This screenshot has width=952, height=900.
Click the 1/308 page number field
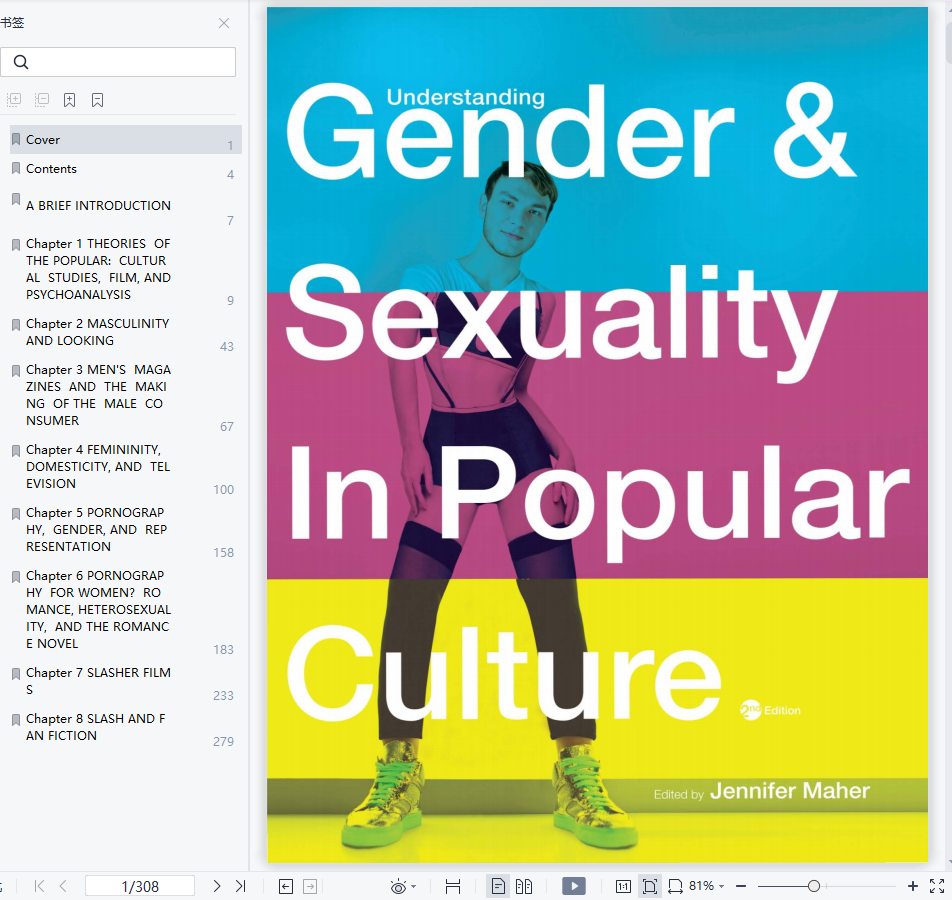(x=140, y=887)
